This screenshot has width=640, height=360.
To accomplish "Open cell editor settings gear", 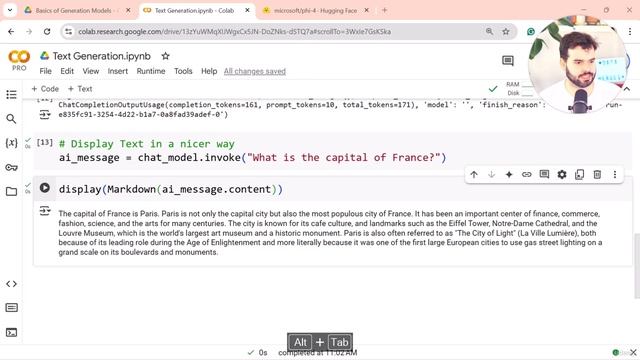I will click(562, 175).
